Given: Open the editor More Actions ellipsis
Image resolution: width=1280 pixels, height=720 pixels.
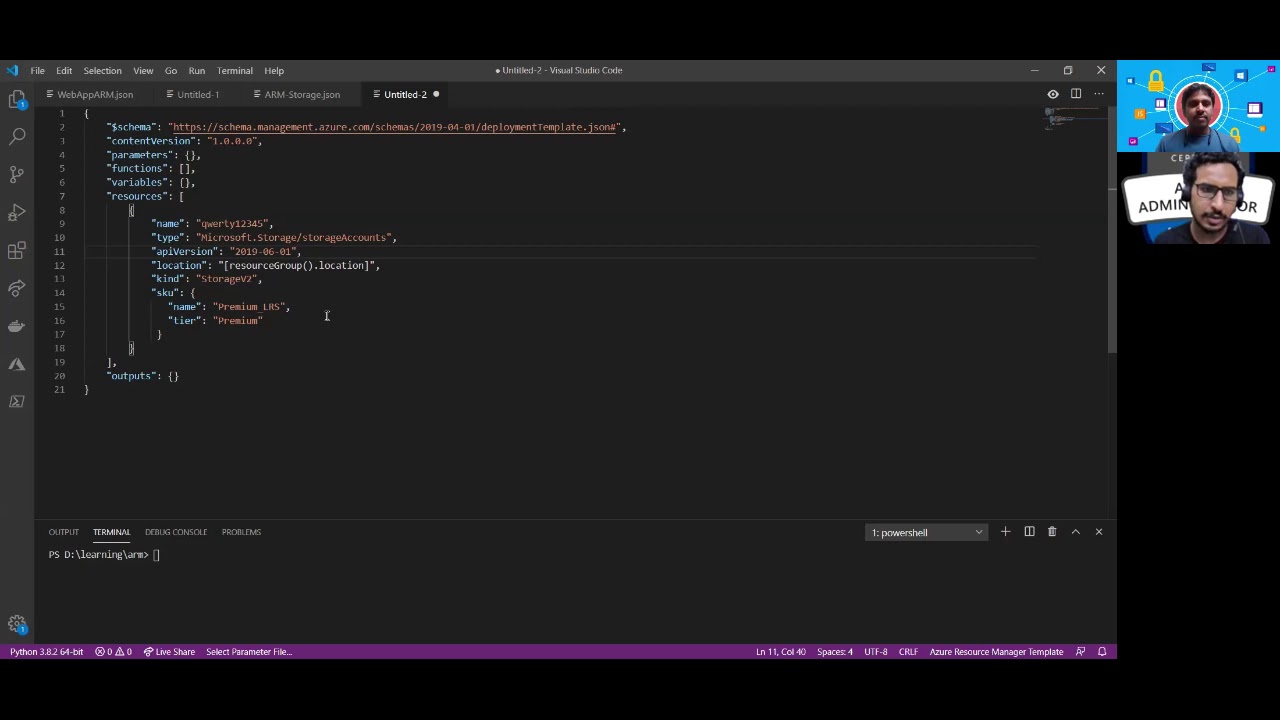Looking at the screenshot, I should [1099, 94].
